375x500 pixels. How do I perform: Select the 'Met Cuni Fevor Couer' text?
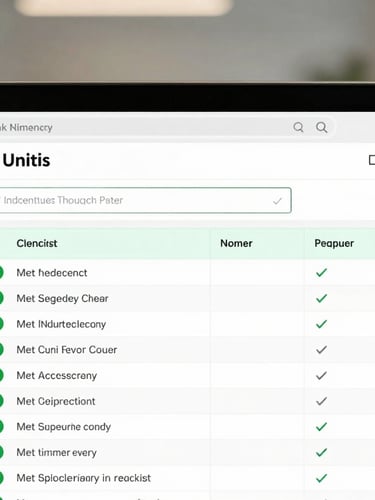coord(67,350)
